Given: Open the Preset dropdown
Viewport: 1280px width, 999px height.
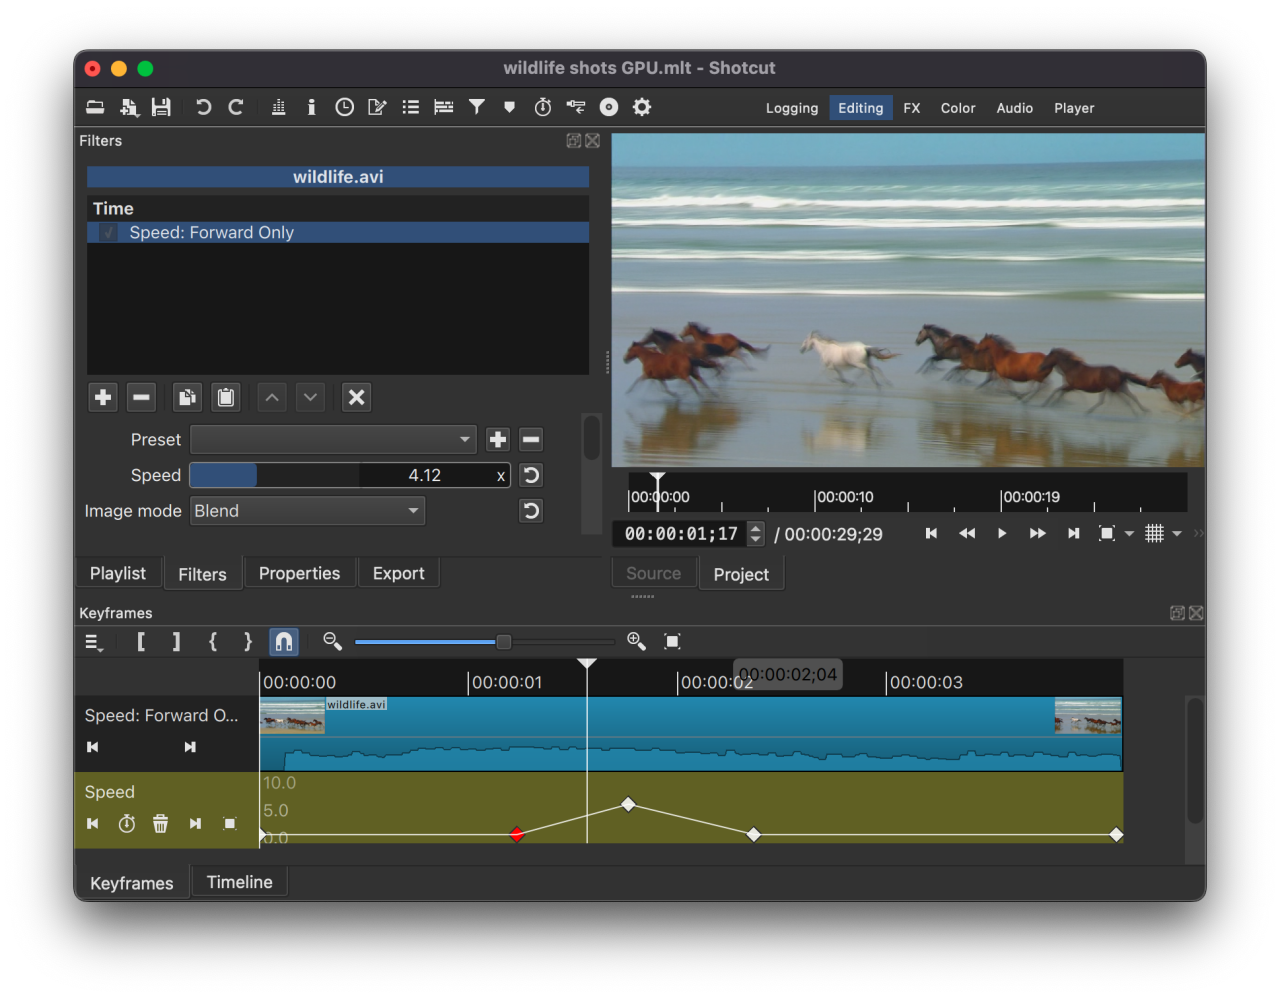Looking at the screenshot, I should click(333, 439).
